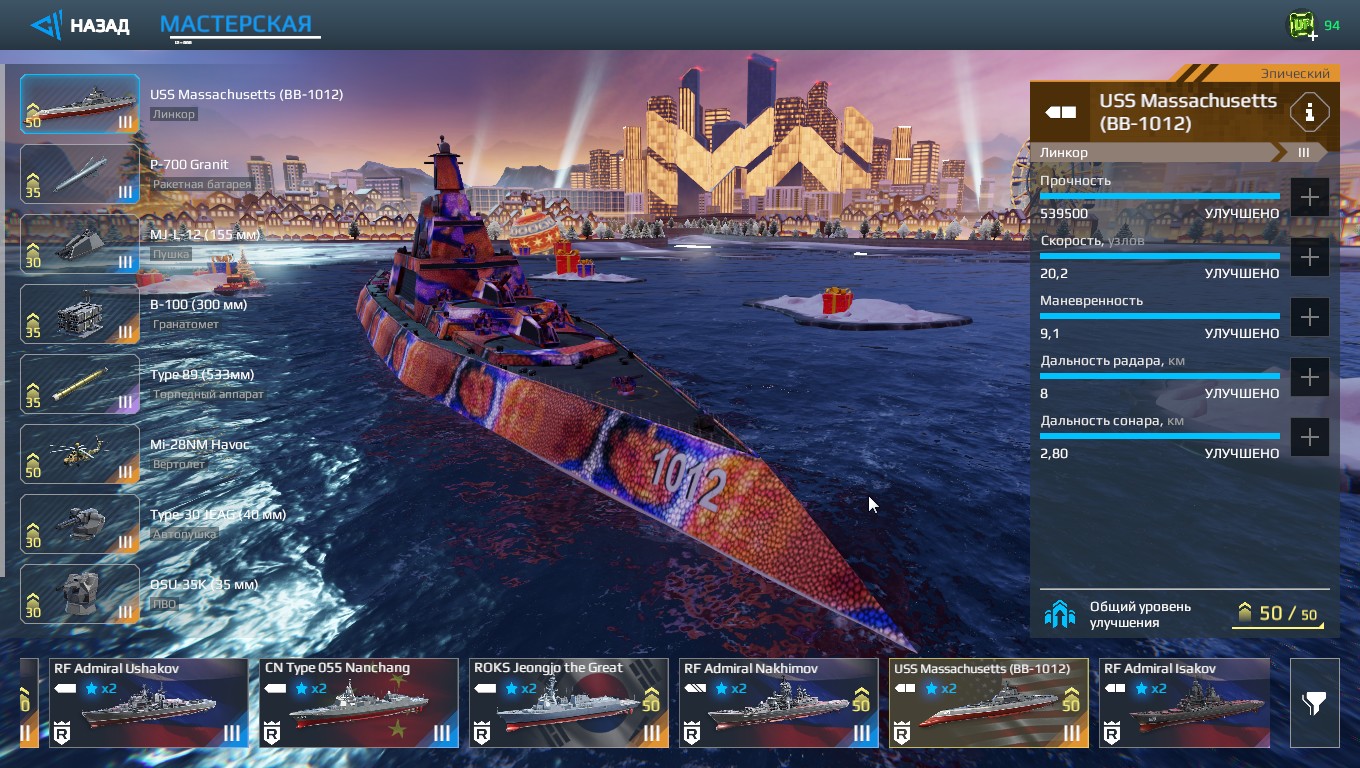Click the plus icon next to Скорость
The height and width of the screenshot is (768, 1360).
point(1309,257)
